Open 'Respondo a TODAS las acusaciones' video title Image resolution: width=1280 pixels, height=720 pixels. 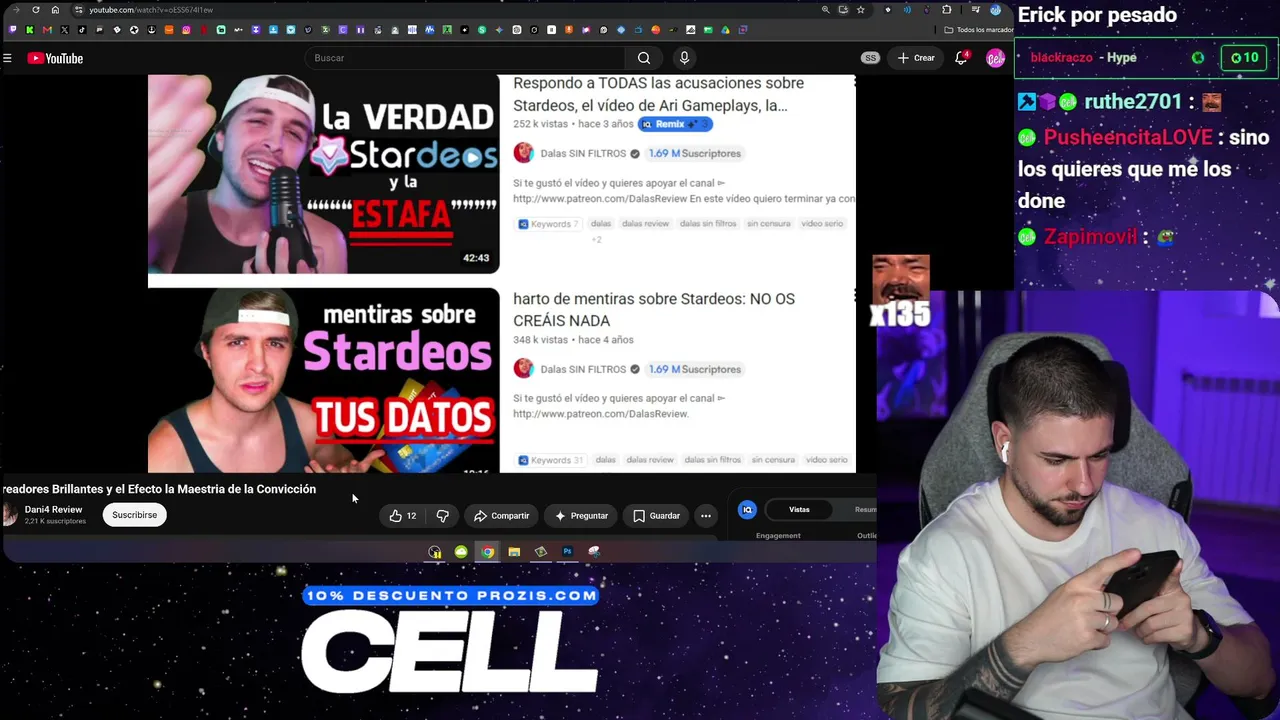click(x=658, y=94)
